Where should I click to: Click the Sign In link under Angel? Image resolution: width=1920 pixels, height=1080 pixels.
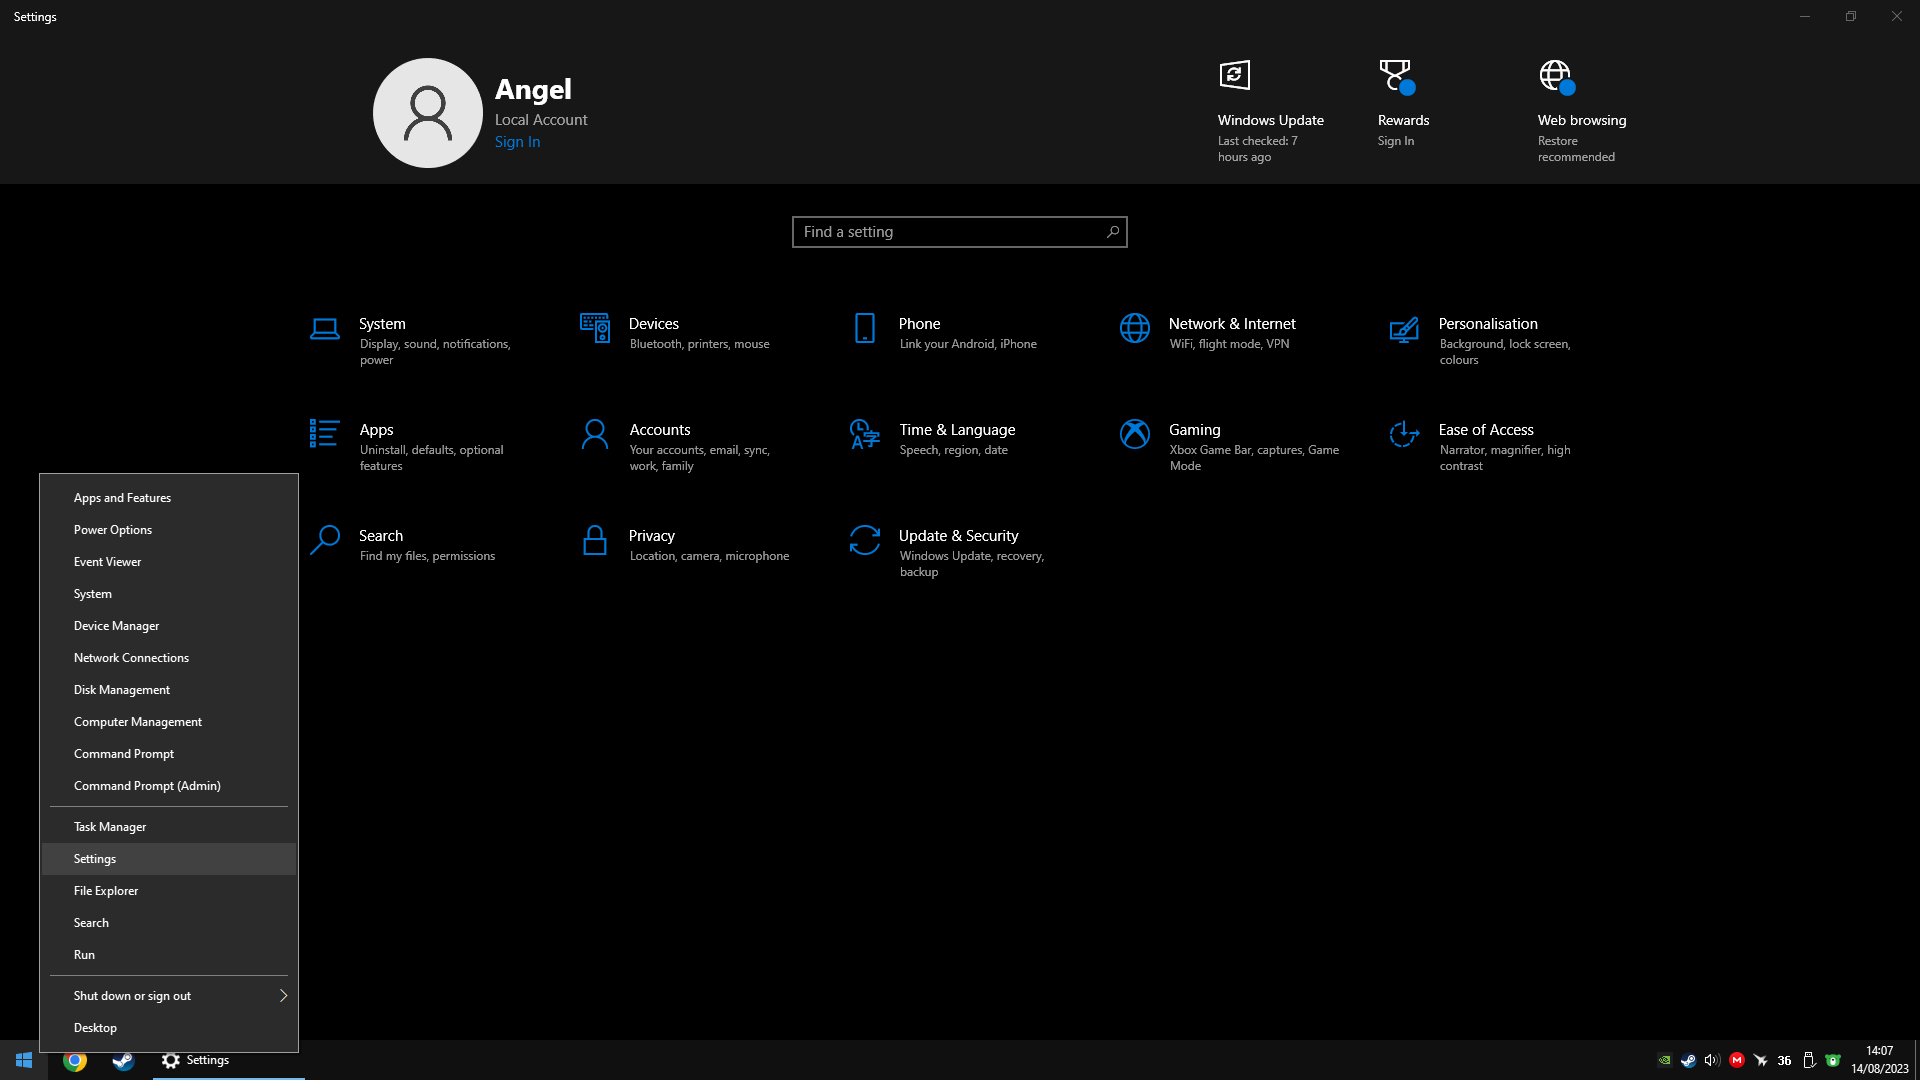coord(517,142)
